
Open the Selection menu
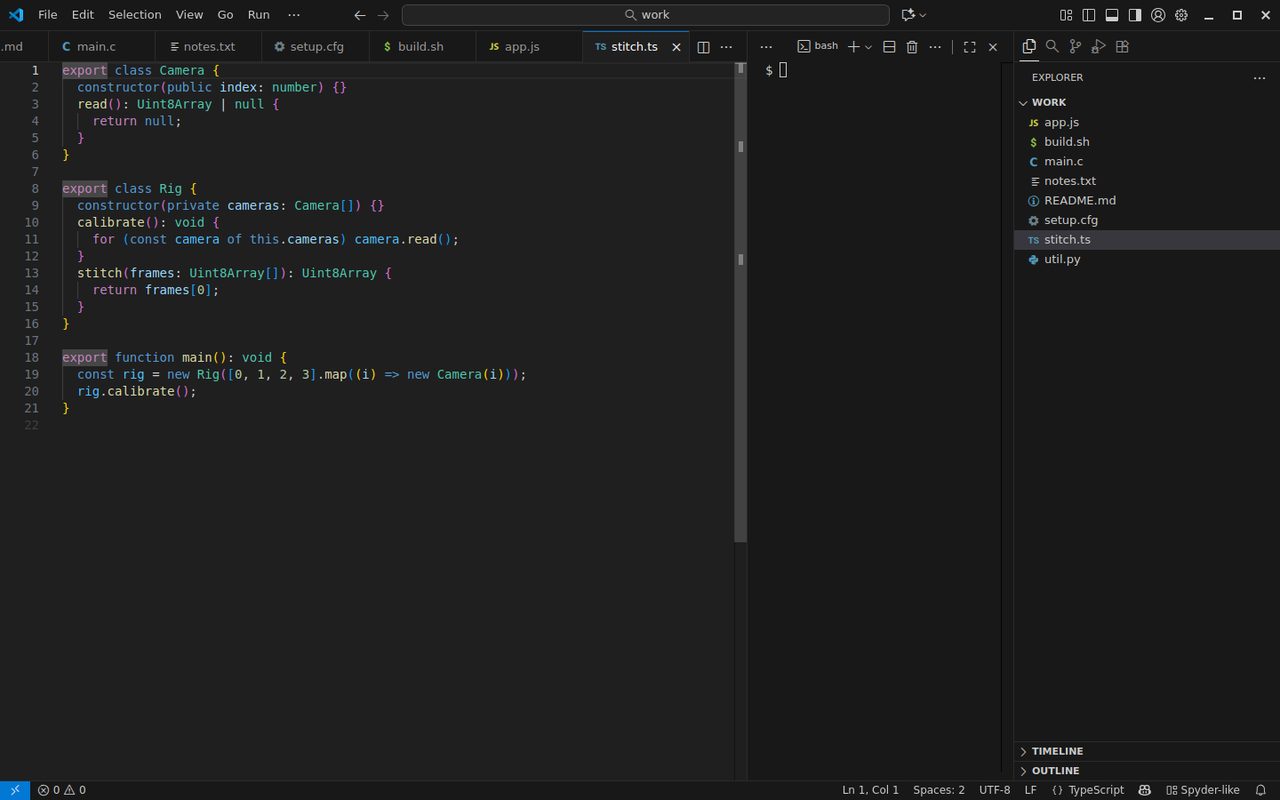(x=135, y=15)
